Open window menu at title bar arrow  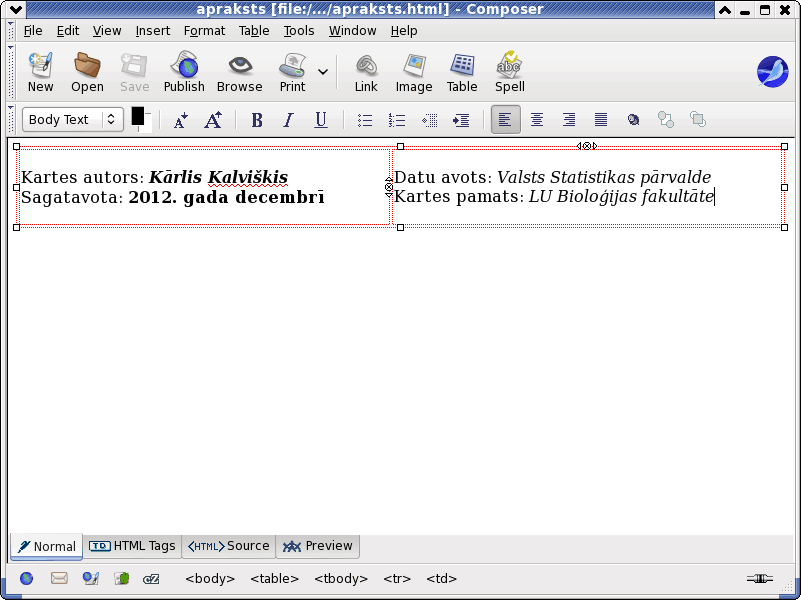(x=15, y=9)
